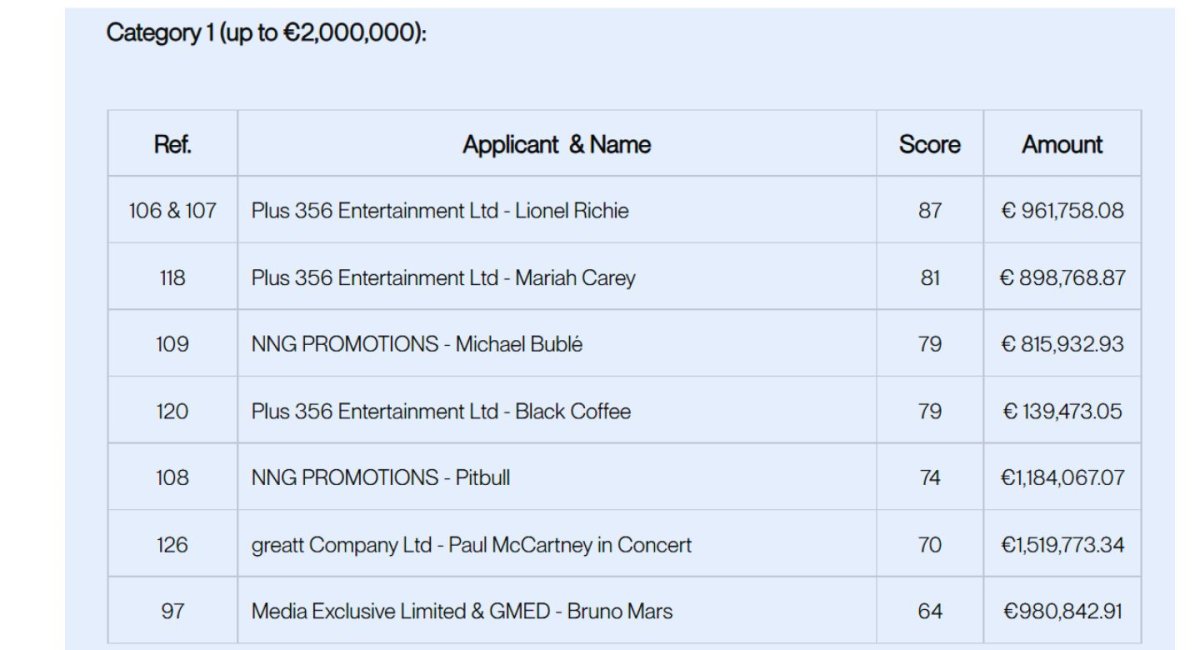Click the Category 1 heading text

[267, 33]
